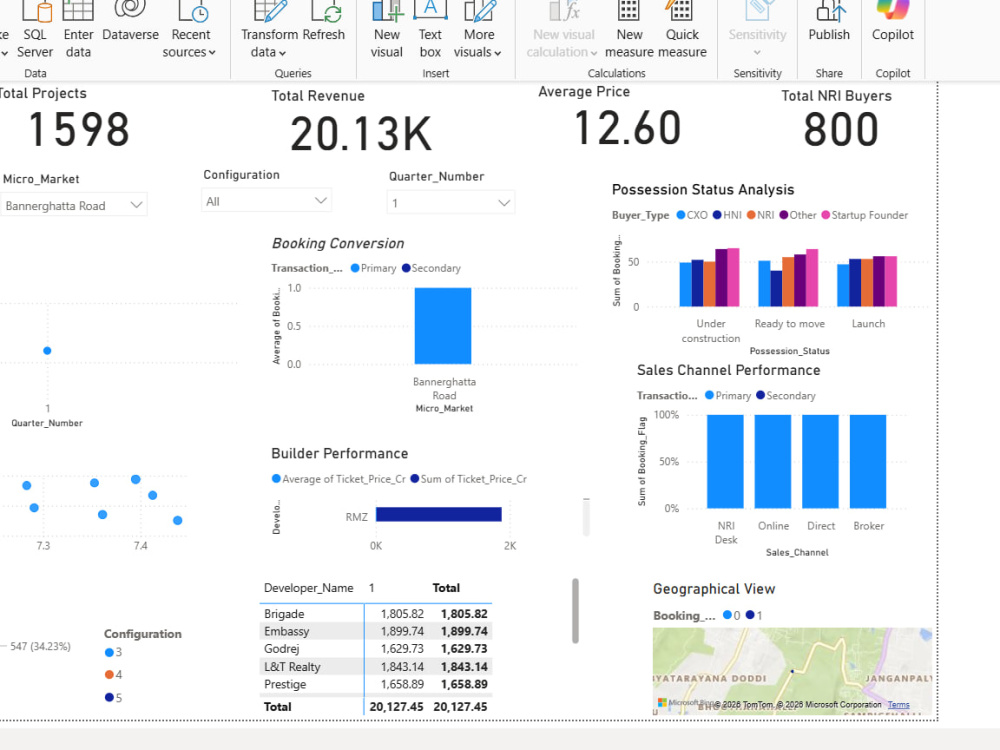Select the Bannerghatta Road bar in Booking Conversion

click(x=443, y=326)
